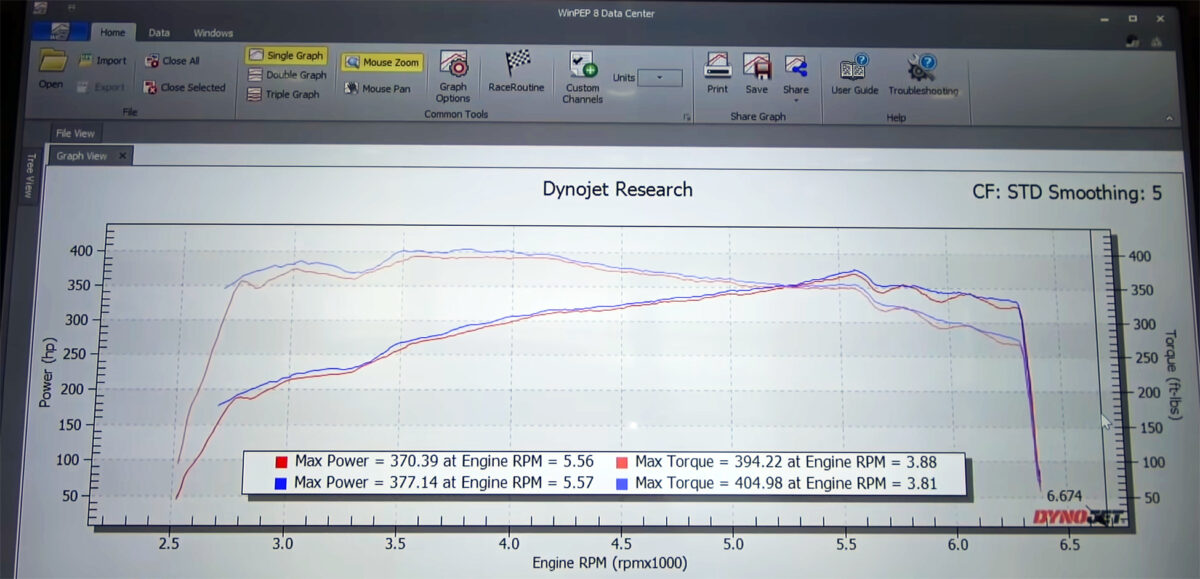Collapse the ribbon with the chevron
The width and height of the screenshot is (1200, 579).
coord(1169,118)
